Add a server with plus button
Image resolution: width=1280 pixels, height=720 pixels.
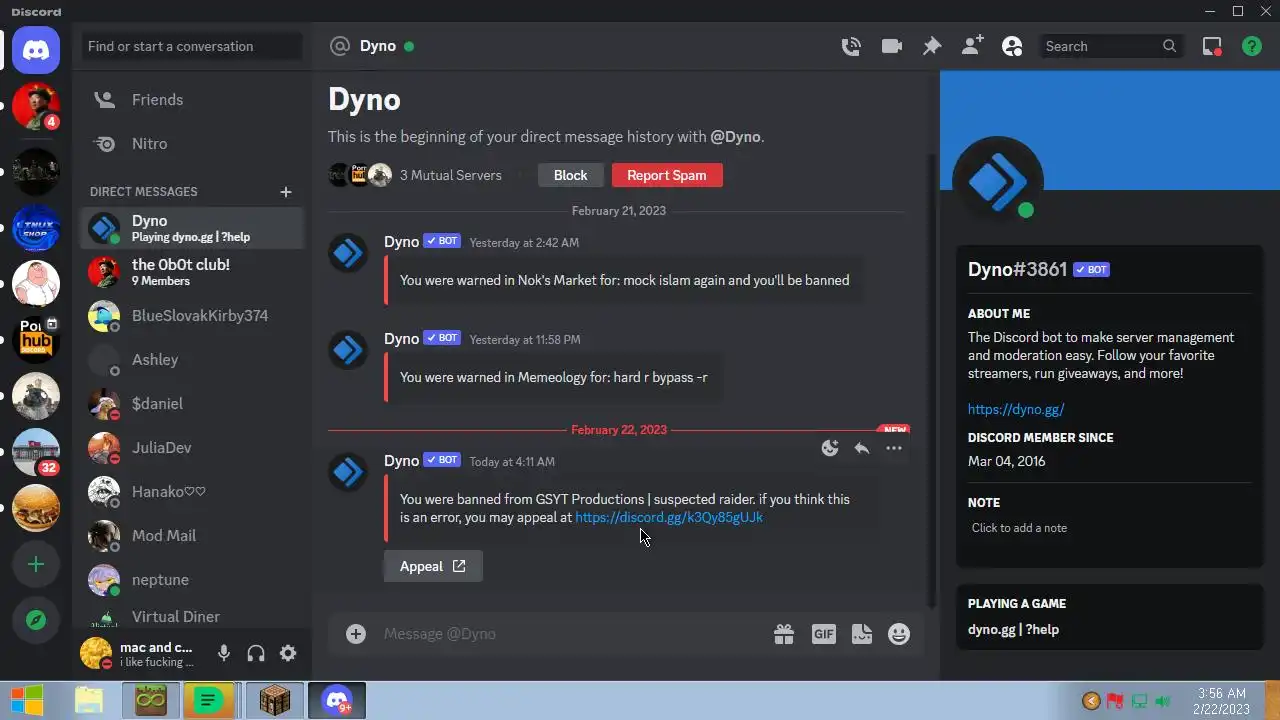click(36, 564)
